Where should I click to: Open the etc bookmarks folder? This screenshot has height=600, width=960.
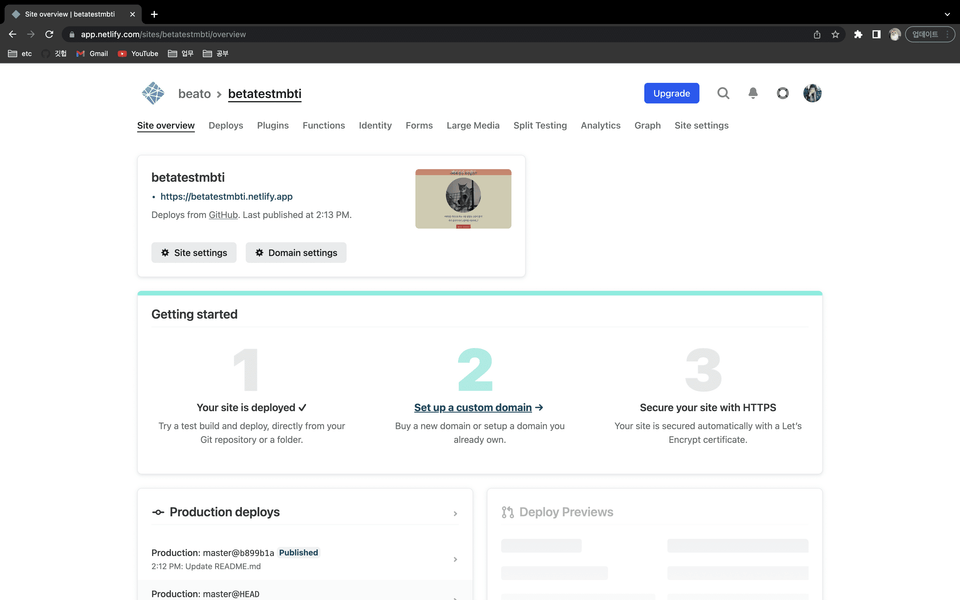(20, 53)
